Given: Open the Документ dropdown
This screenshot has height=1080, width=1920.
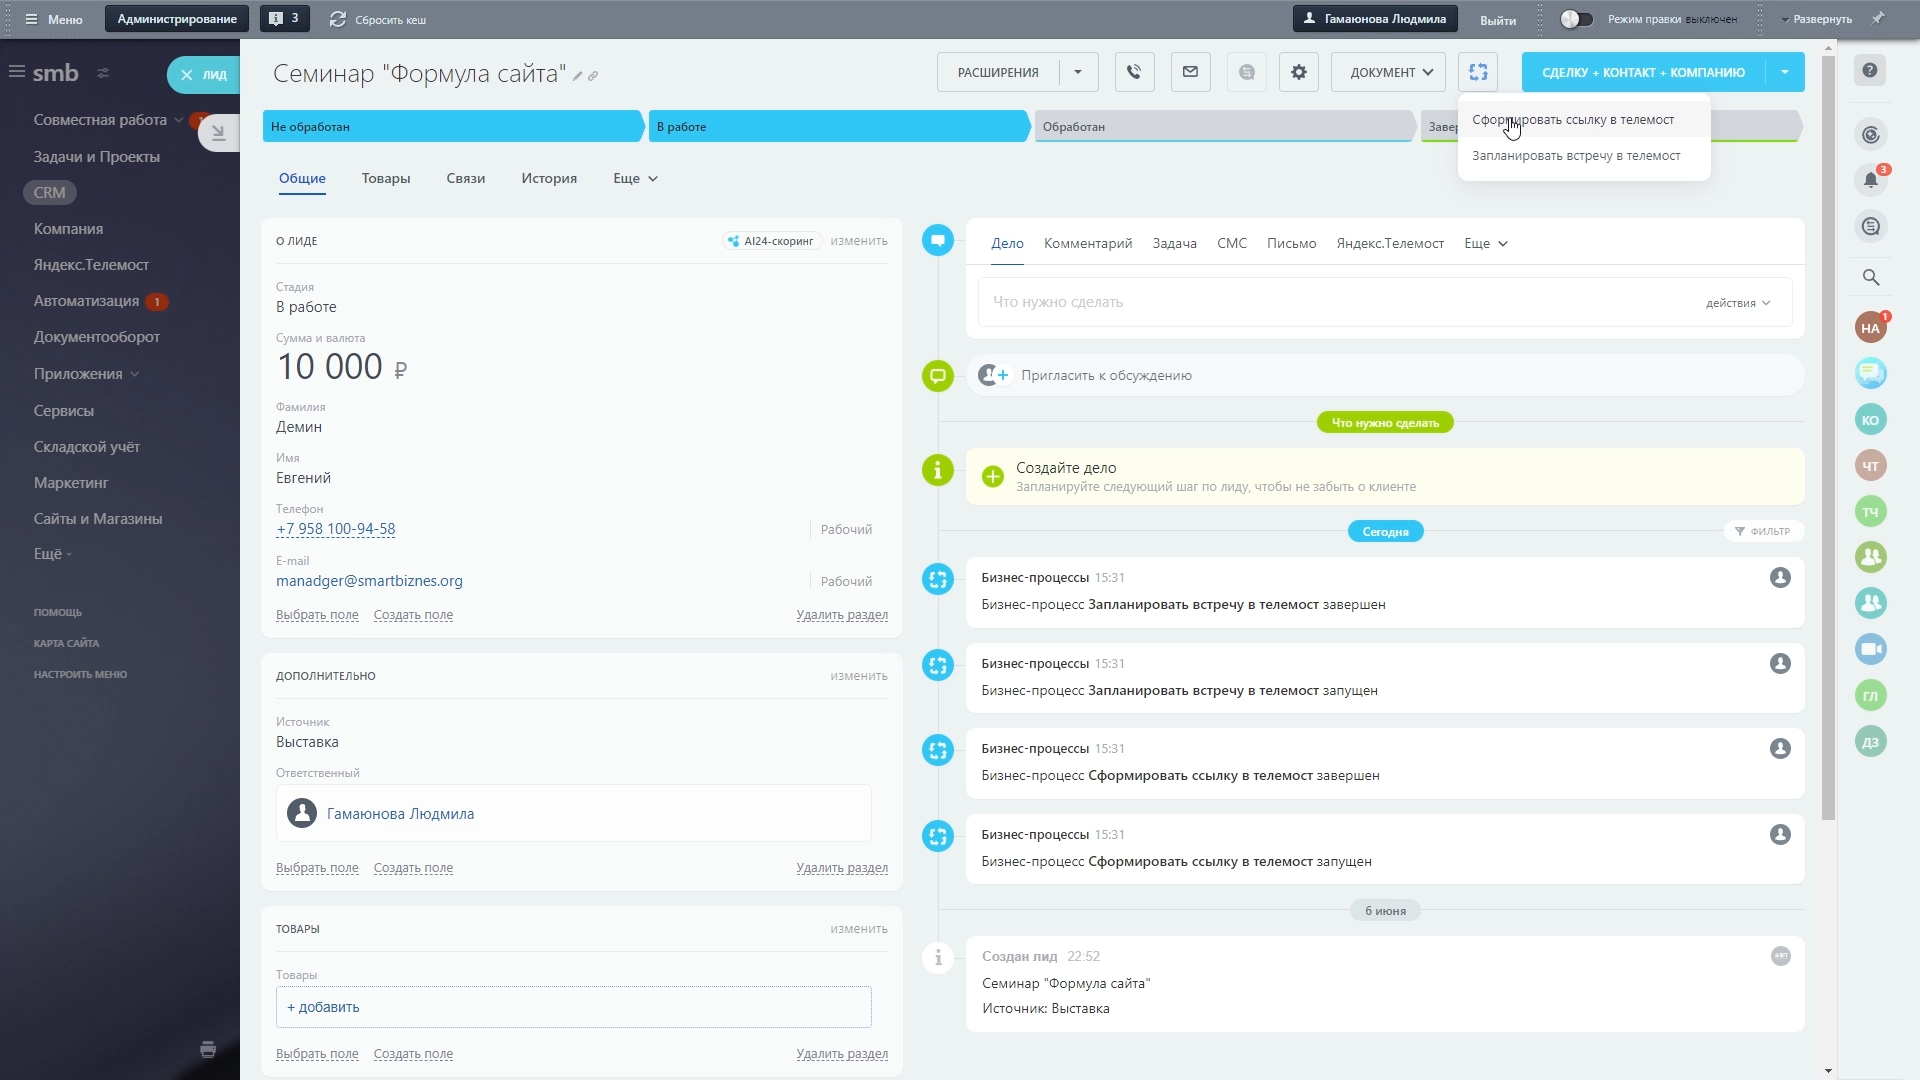Looking at the screenshot, I should pos(1389,72).
